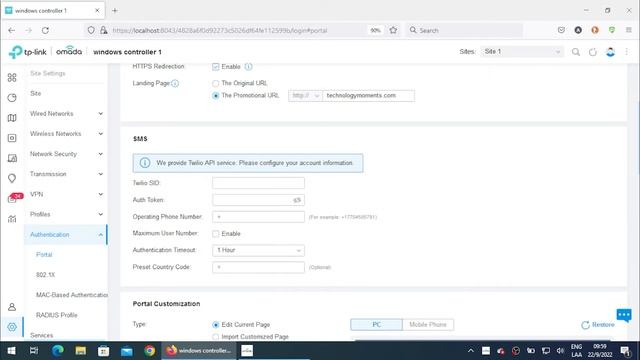Open RADIUS Profile item
Viewport: 640px width, 360px height.
pyautogui.click(x=56, y=315)
